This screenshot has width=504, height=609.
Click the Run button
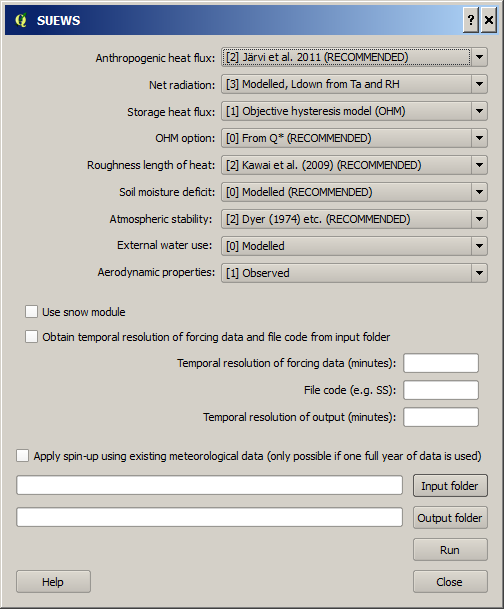click(450, 550)
